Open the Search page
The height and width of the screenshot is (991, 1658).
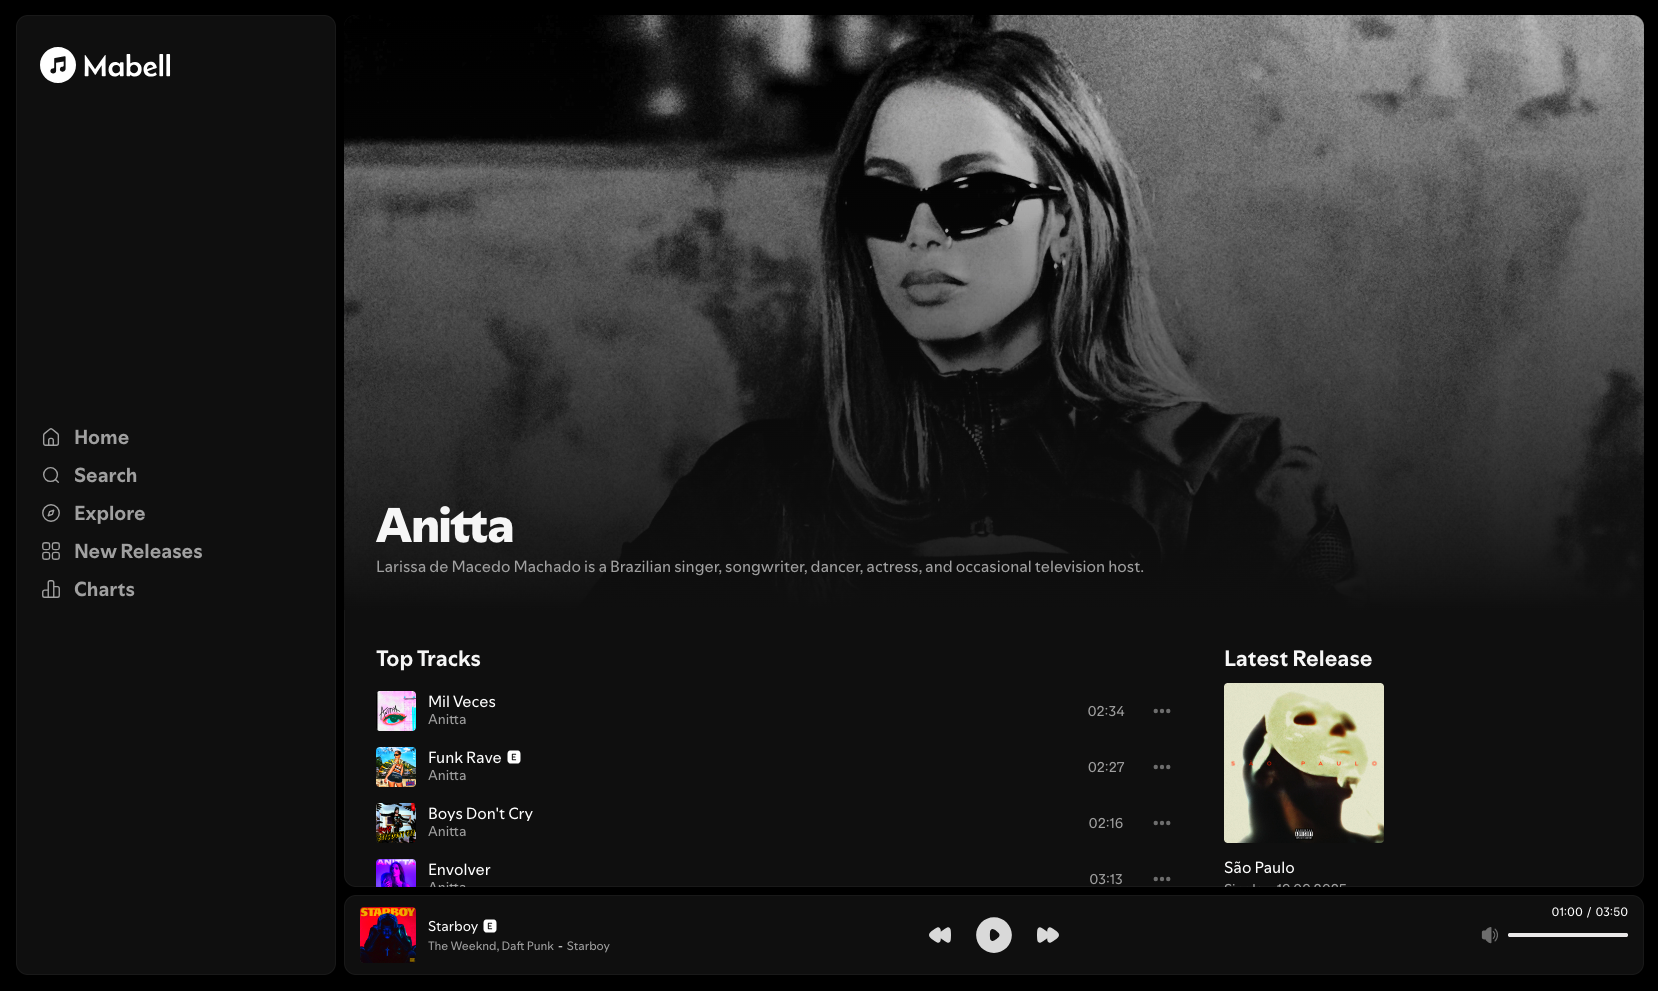pyautogui.click(x=105, y=475)
